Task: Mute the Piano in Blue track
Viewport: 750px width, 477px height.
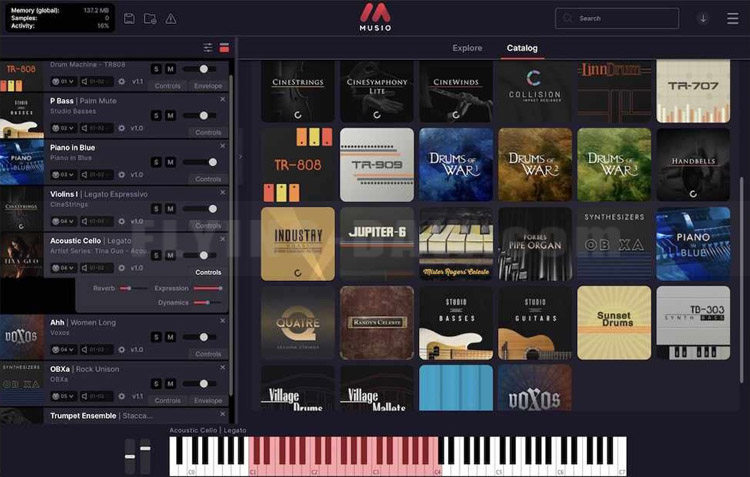Action: coord(170,162)
